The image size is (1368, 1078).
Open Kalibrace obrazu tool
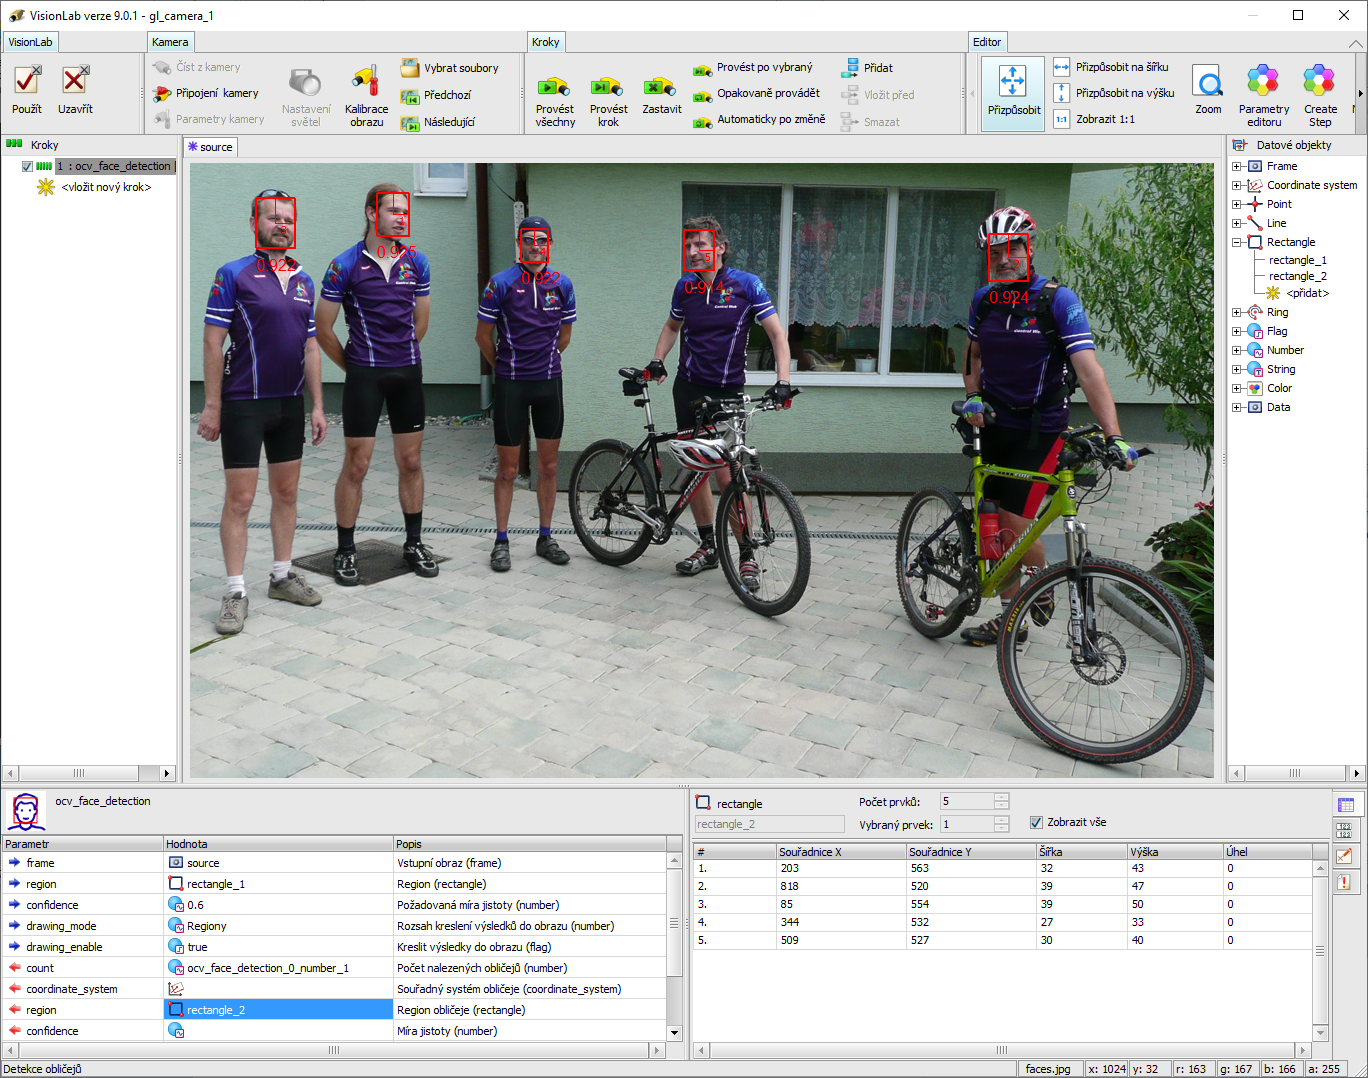click(x=366, y=82)
